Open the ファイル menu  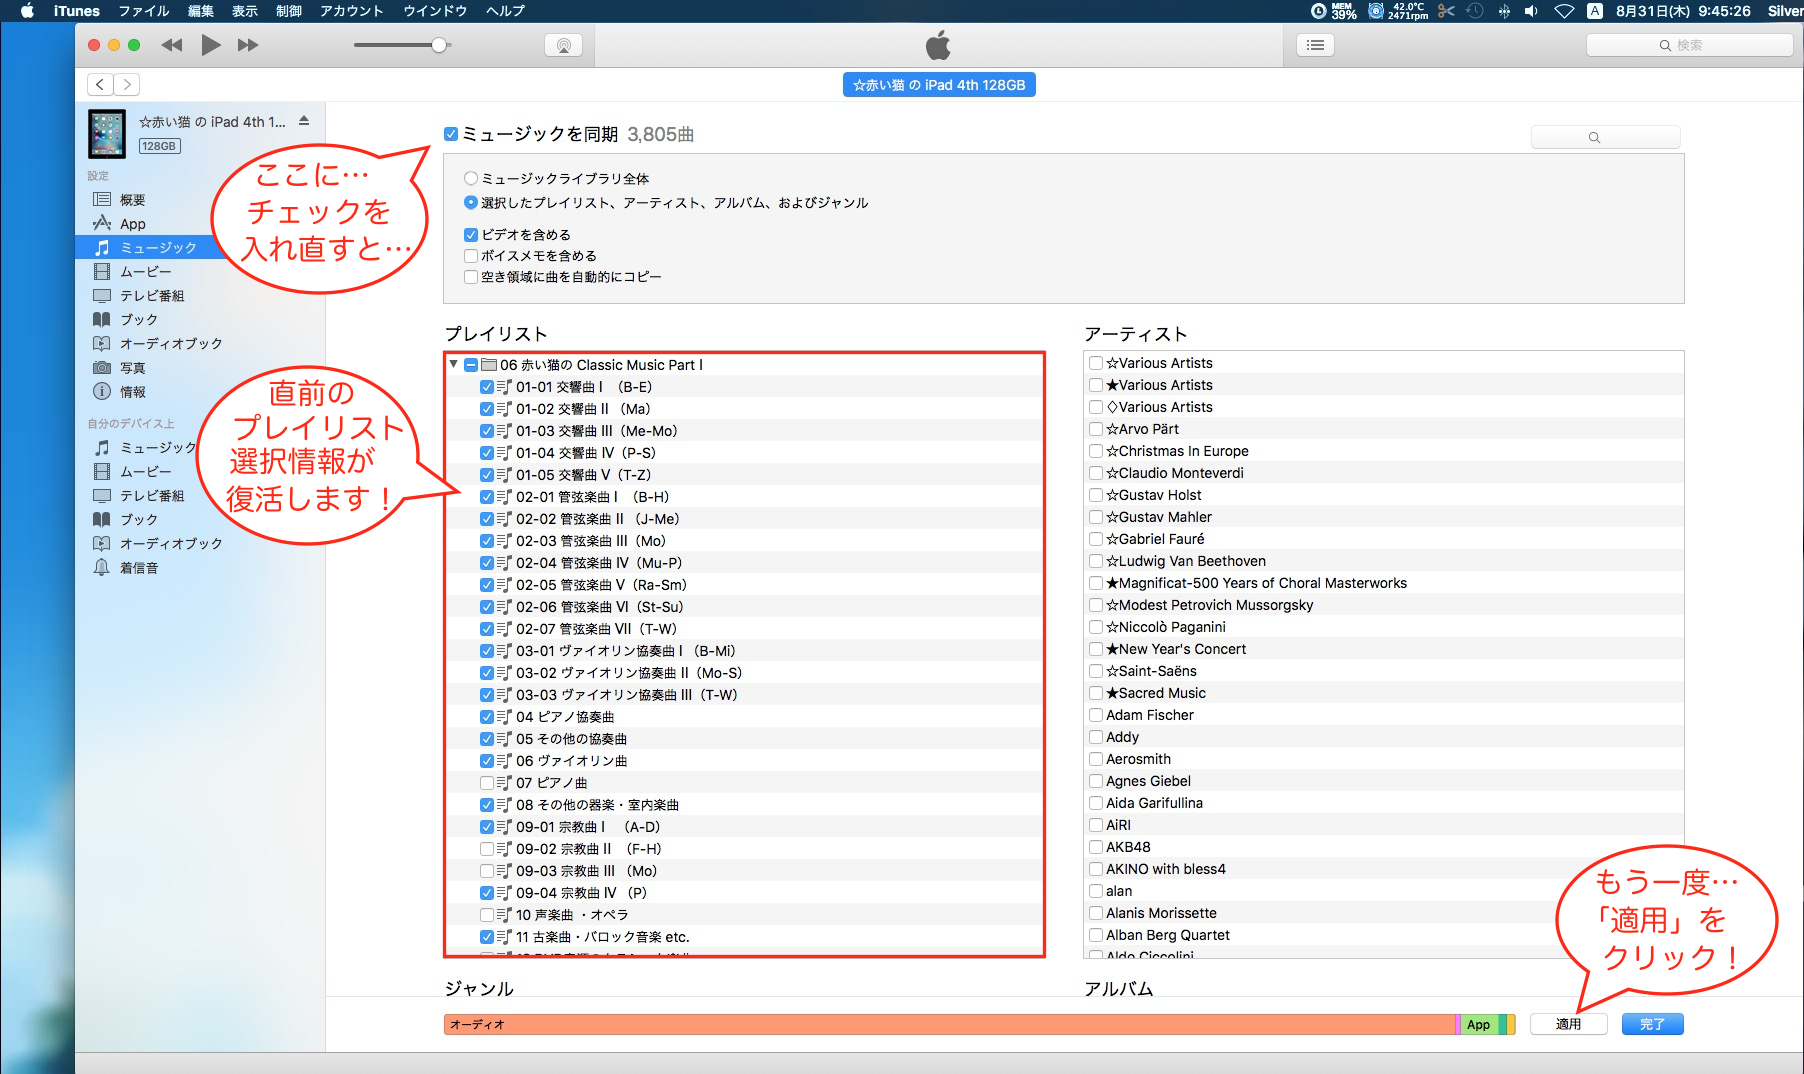[144, 11]
